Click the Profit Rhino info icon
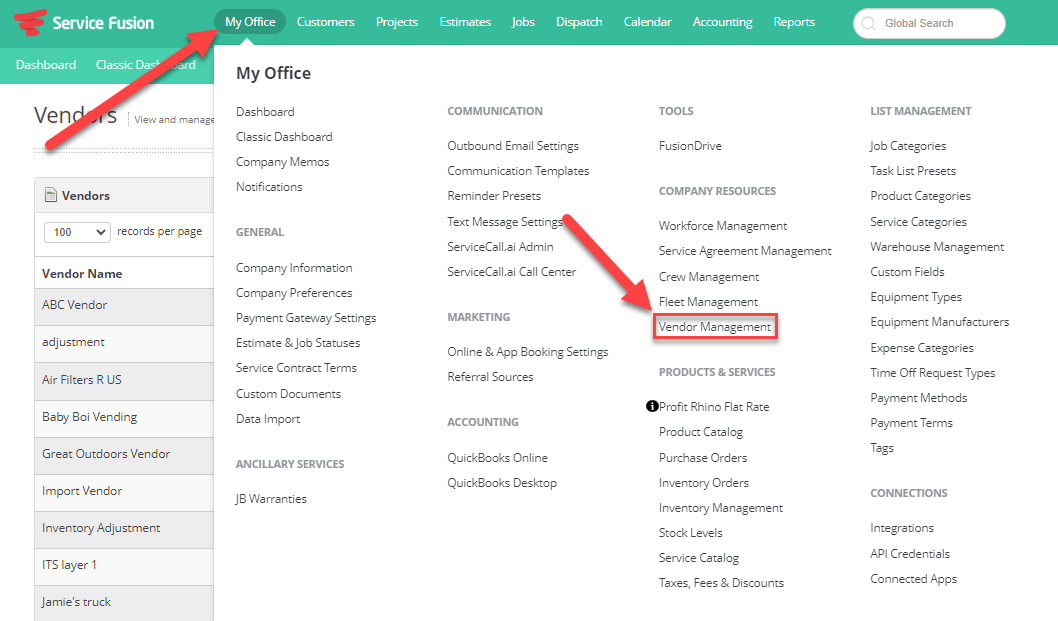The width and height of the screenshot is (1058, 621). [652, 406]
